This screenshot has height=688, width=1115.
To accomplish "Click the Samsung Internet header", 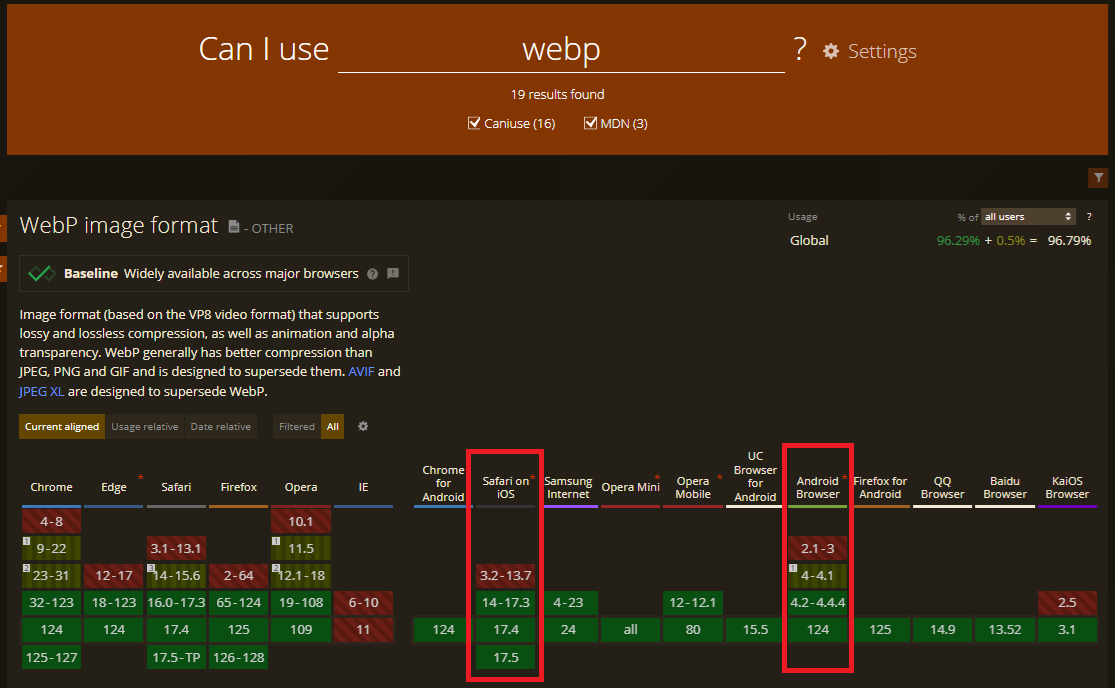I will [568, 488].
